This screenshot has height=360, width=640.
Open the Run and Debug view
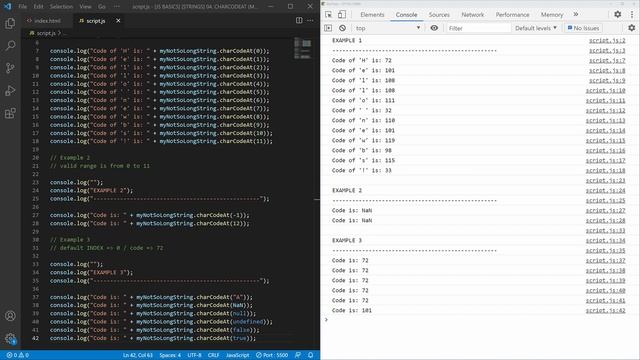(x=10, y=90)
